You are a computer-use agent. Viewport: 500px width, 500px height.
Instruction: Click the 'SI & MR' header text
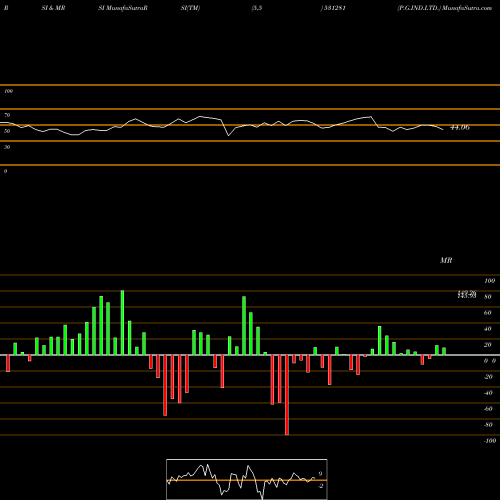click(x=53, y=8)
